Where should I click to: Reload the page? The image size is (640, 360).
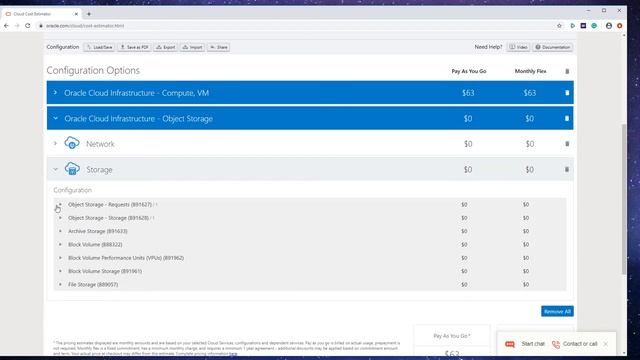click(28, 26)
